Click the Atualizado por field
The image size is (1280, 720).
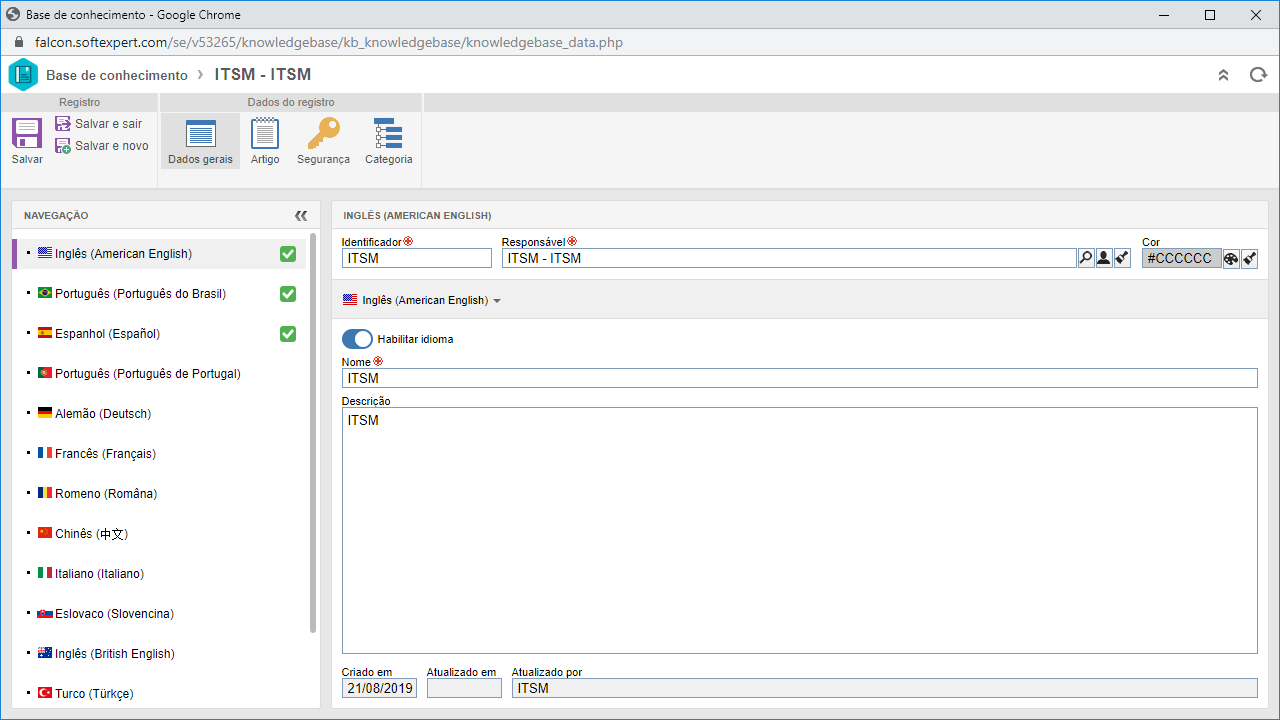(884, 688)
